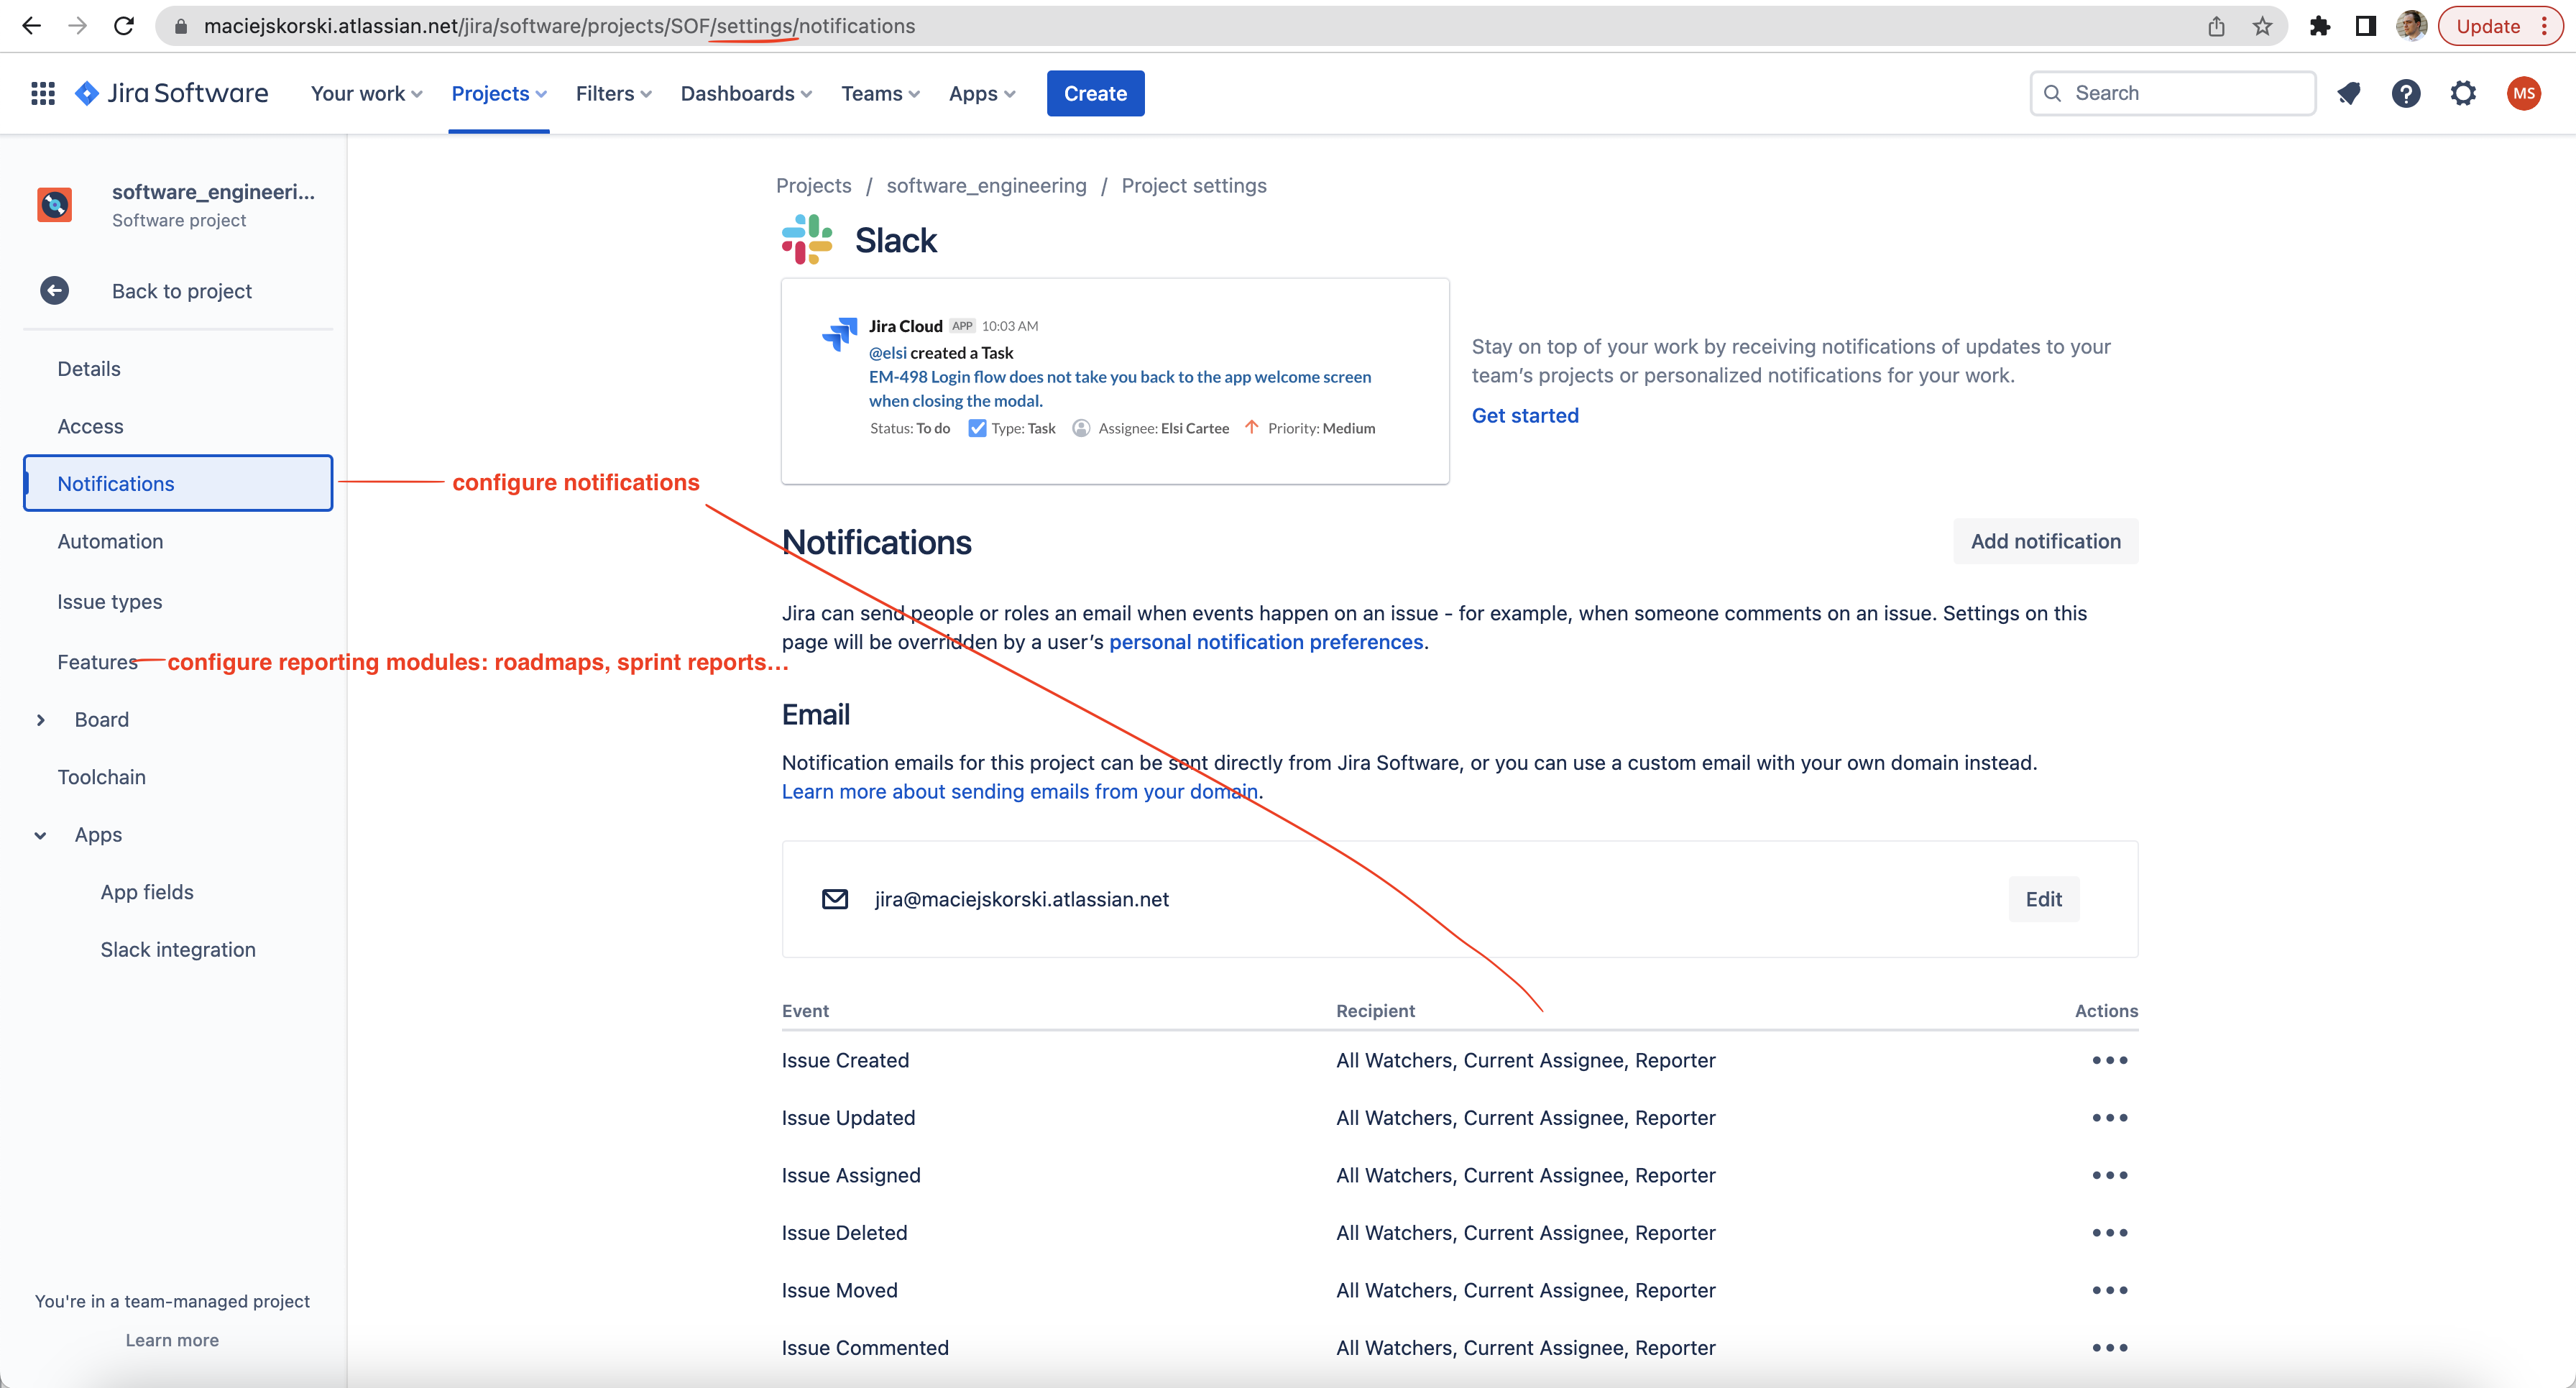2576x1388 pixels.
Task: Click the Back to project arrow icon
Action: pyautogui.click(x=54, y=291)
